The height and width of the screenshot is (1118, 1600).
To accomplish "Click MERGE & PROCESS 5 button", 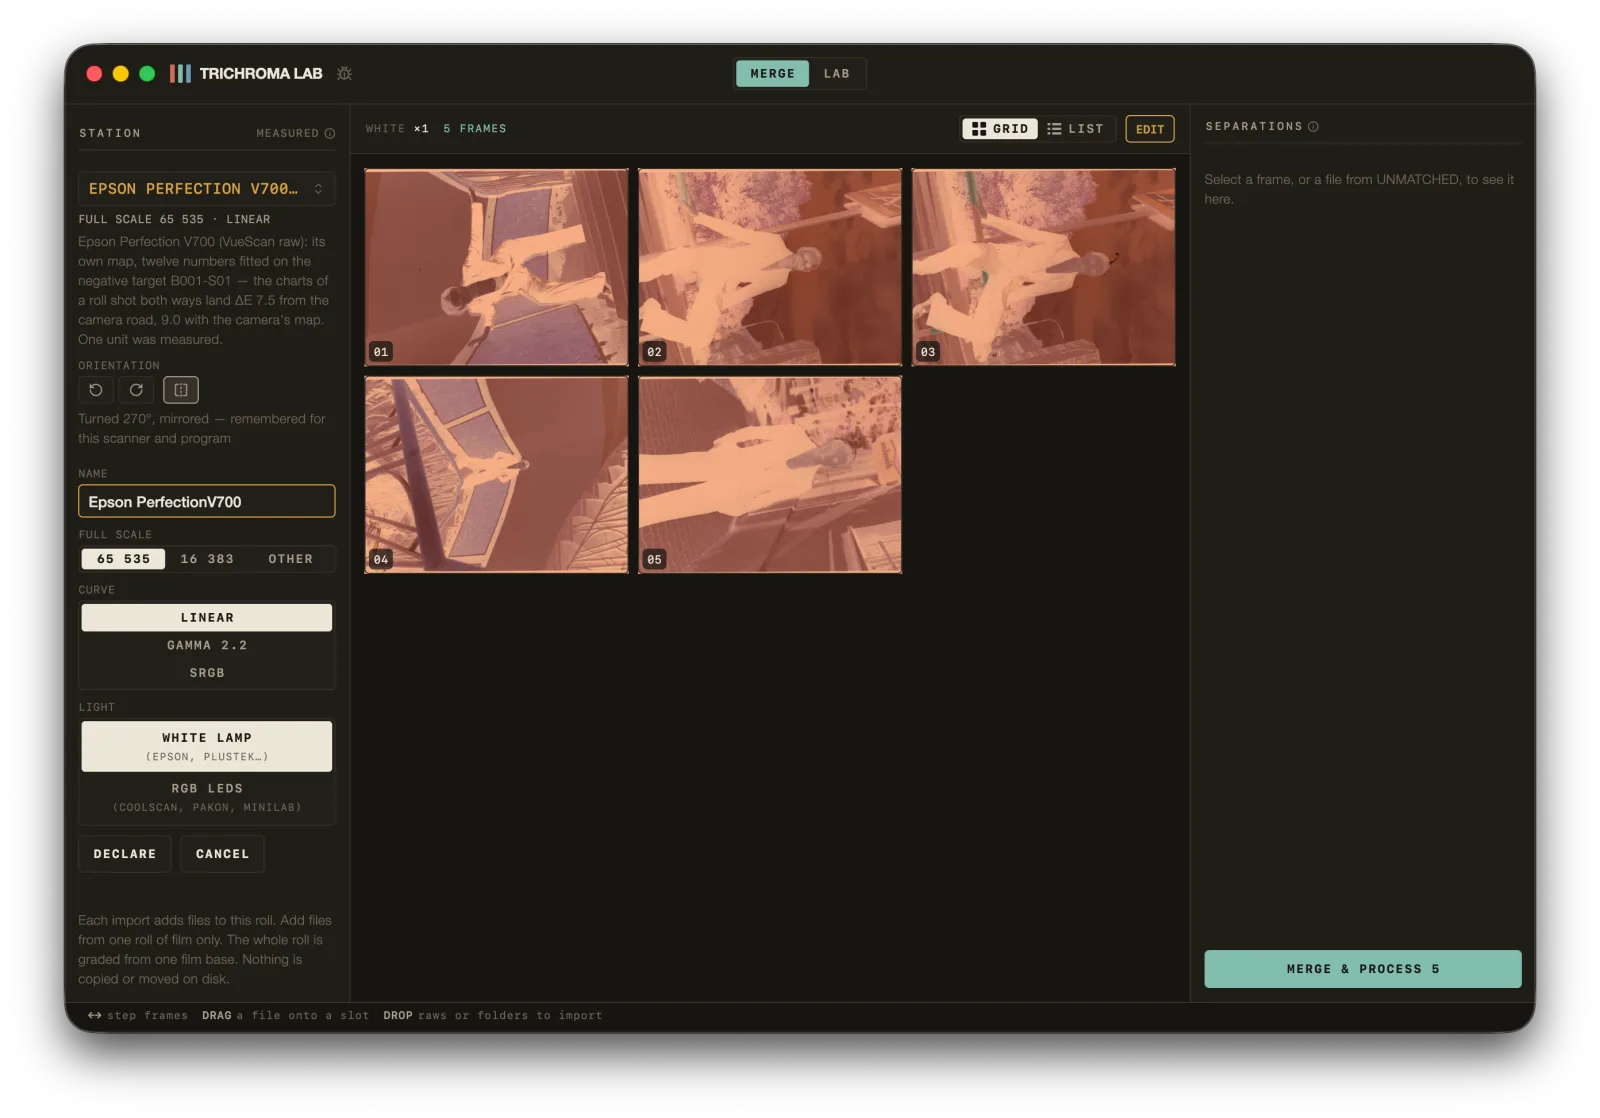I will click(x=1363, y=969).
